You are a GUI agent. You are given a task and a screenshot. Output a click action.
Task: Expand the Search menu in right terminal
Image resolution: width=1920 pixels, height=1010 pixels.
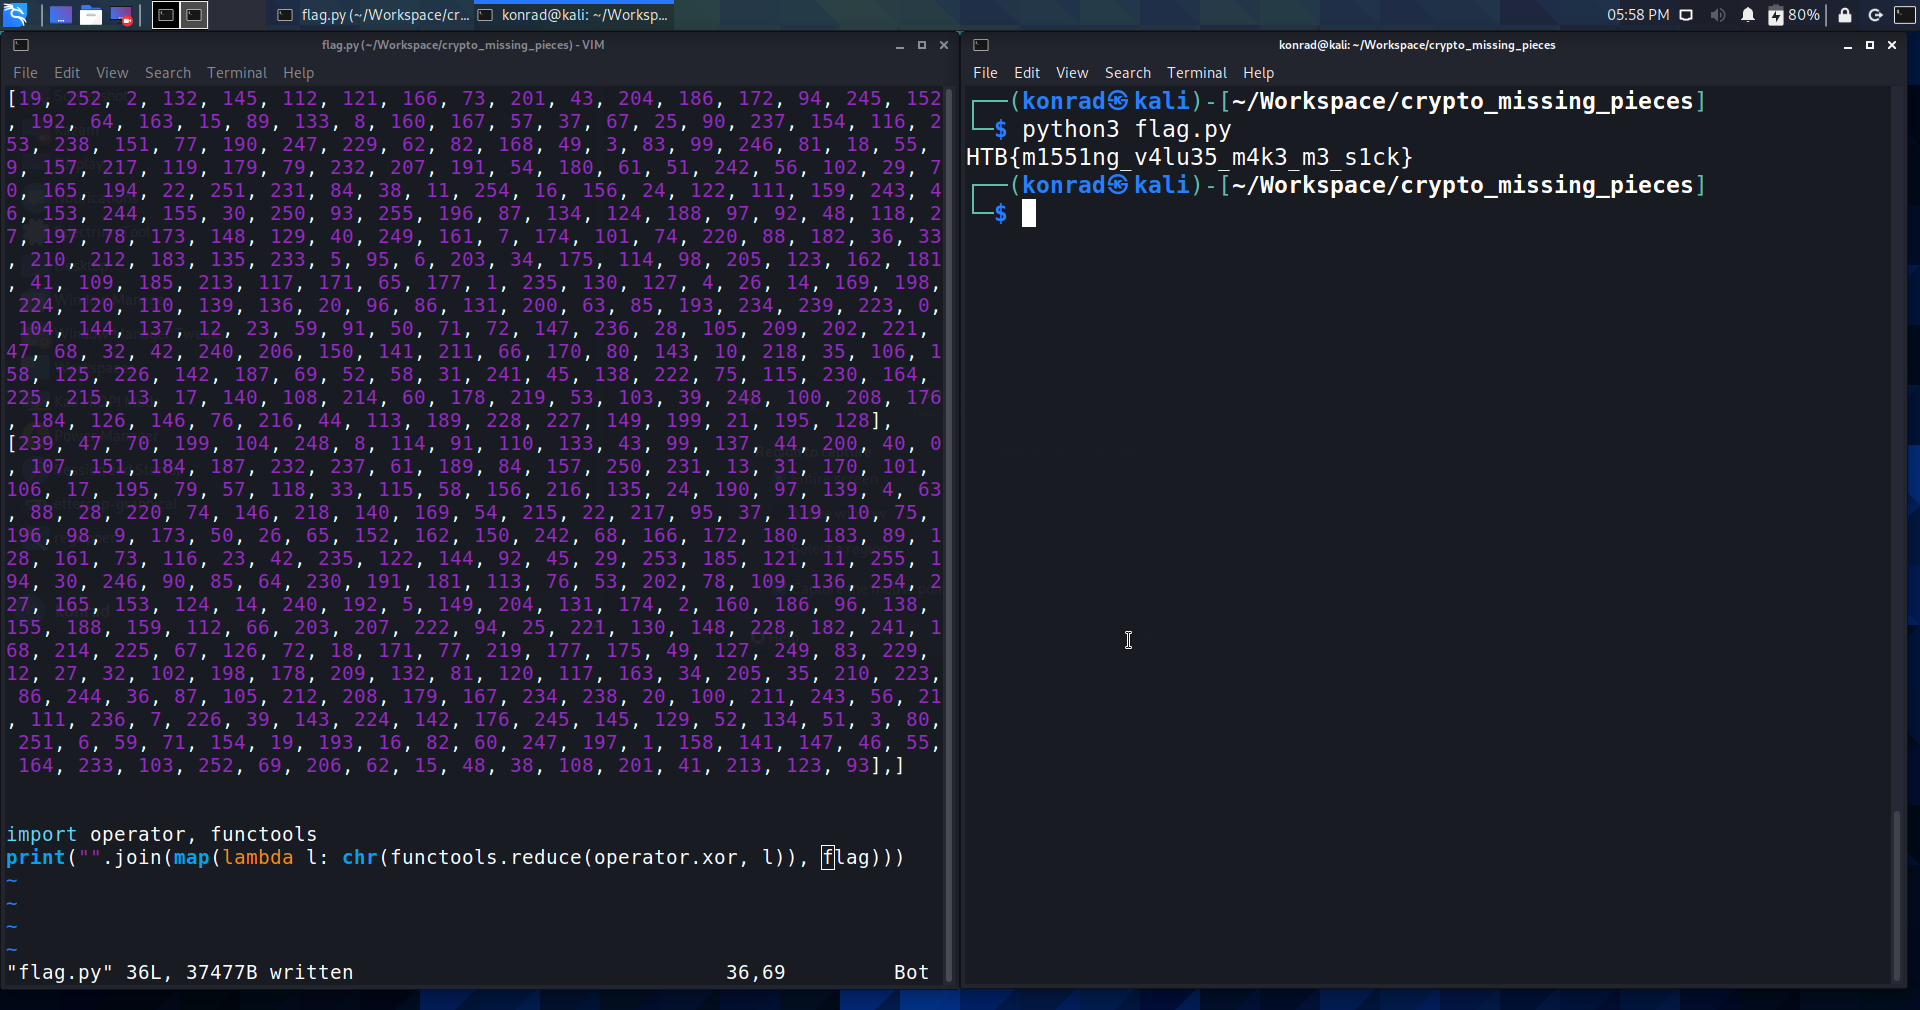pos(1127,73)
